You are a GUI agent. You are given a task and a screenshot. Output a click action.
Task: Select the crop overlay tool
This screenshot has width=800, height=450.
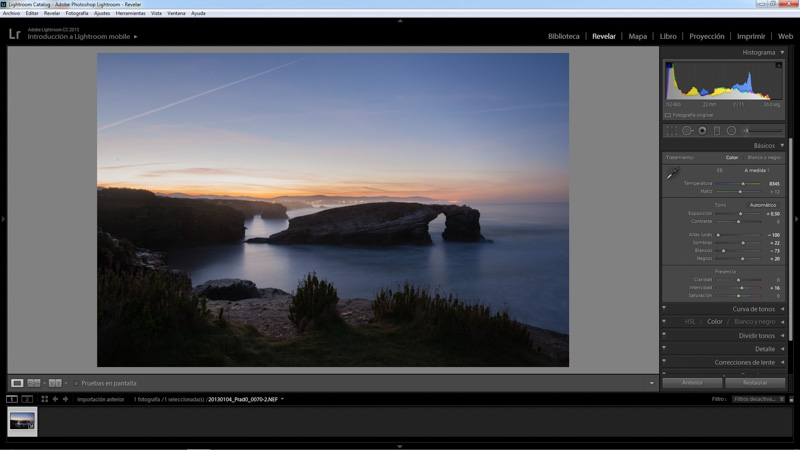(x=671, y=131)
